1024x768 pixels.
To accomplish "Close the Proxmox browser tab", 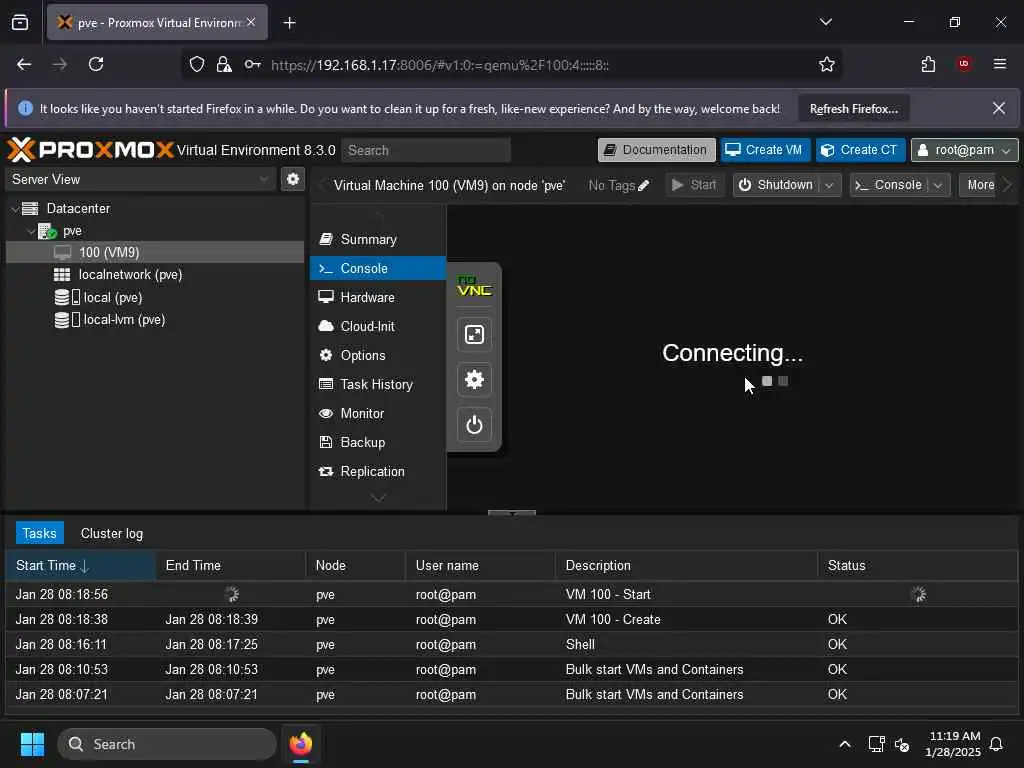I will pos(251,22).
